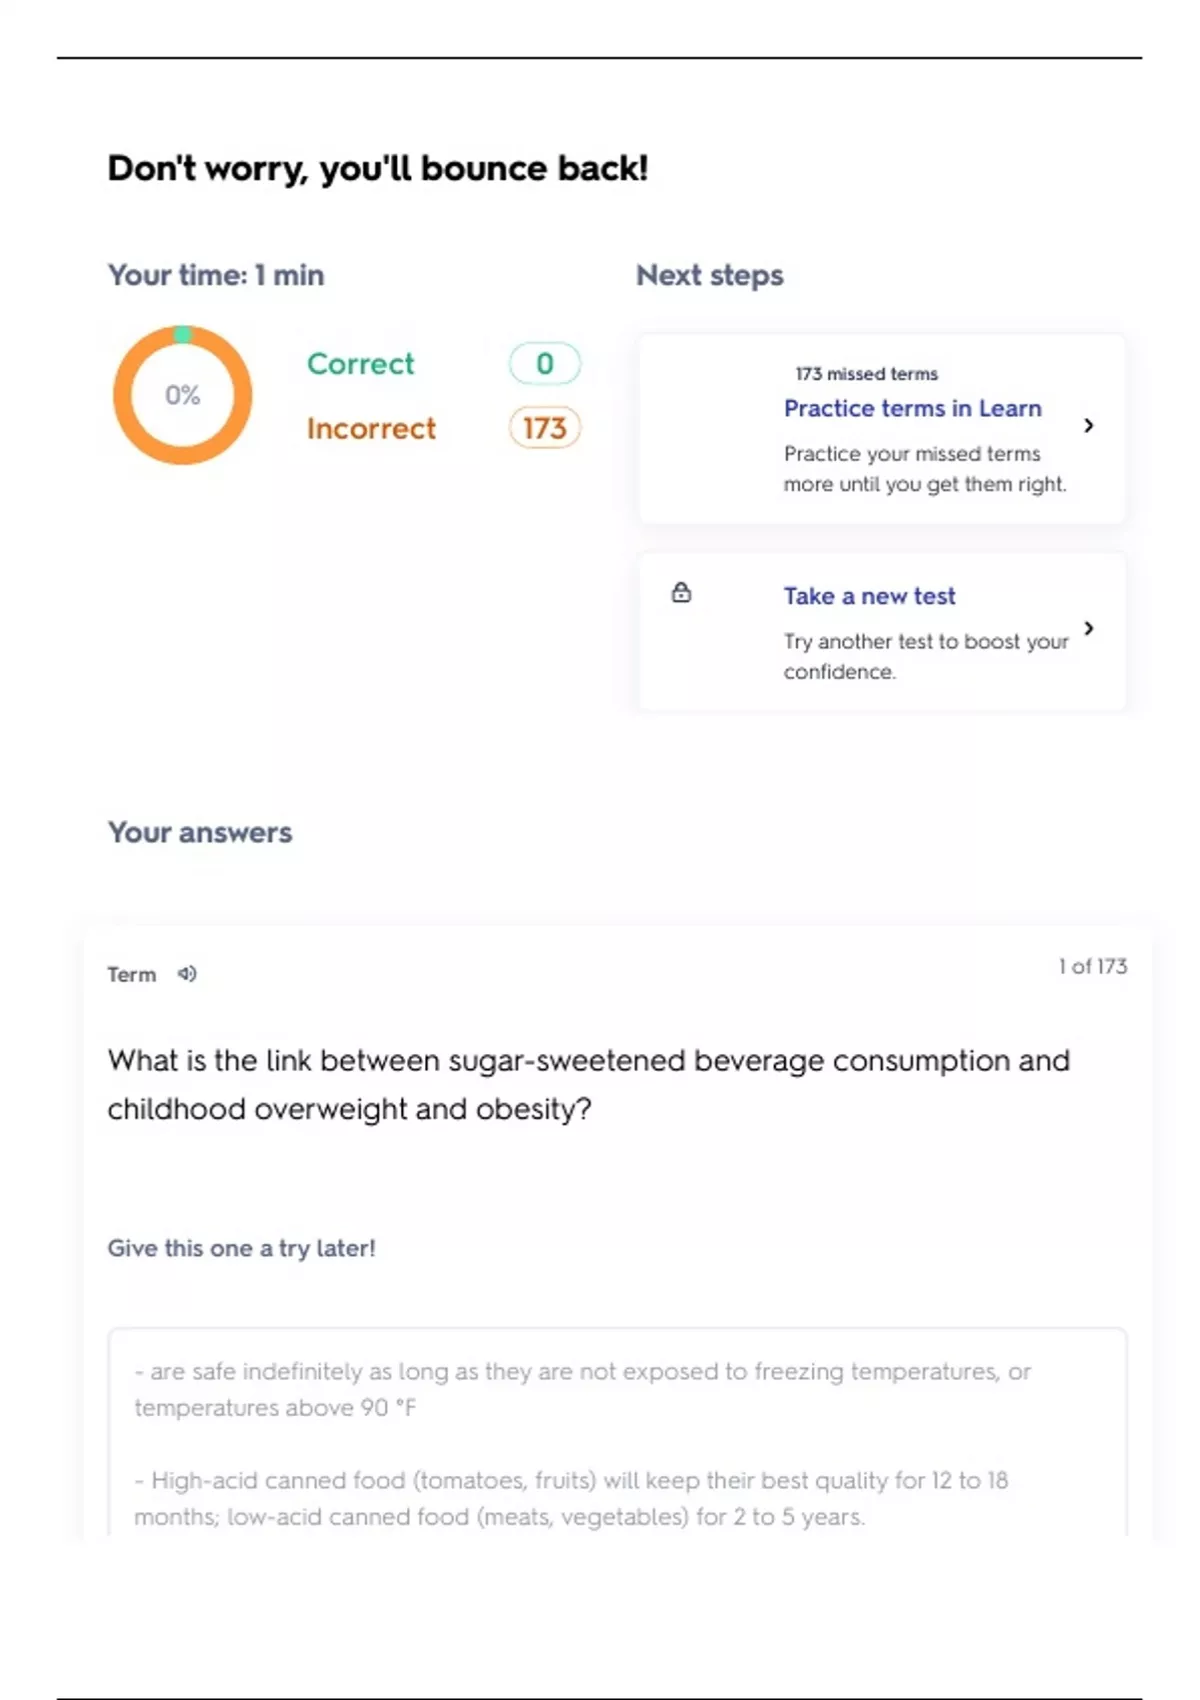Click the Incorrect count badge showing 173
The height and width of the screenshot is (1700, 1200).
coord(544,428)
